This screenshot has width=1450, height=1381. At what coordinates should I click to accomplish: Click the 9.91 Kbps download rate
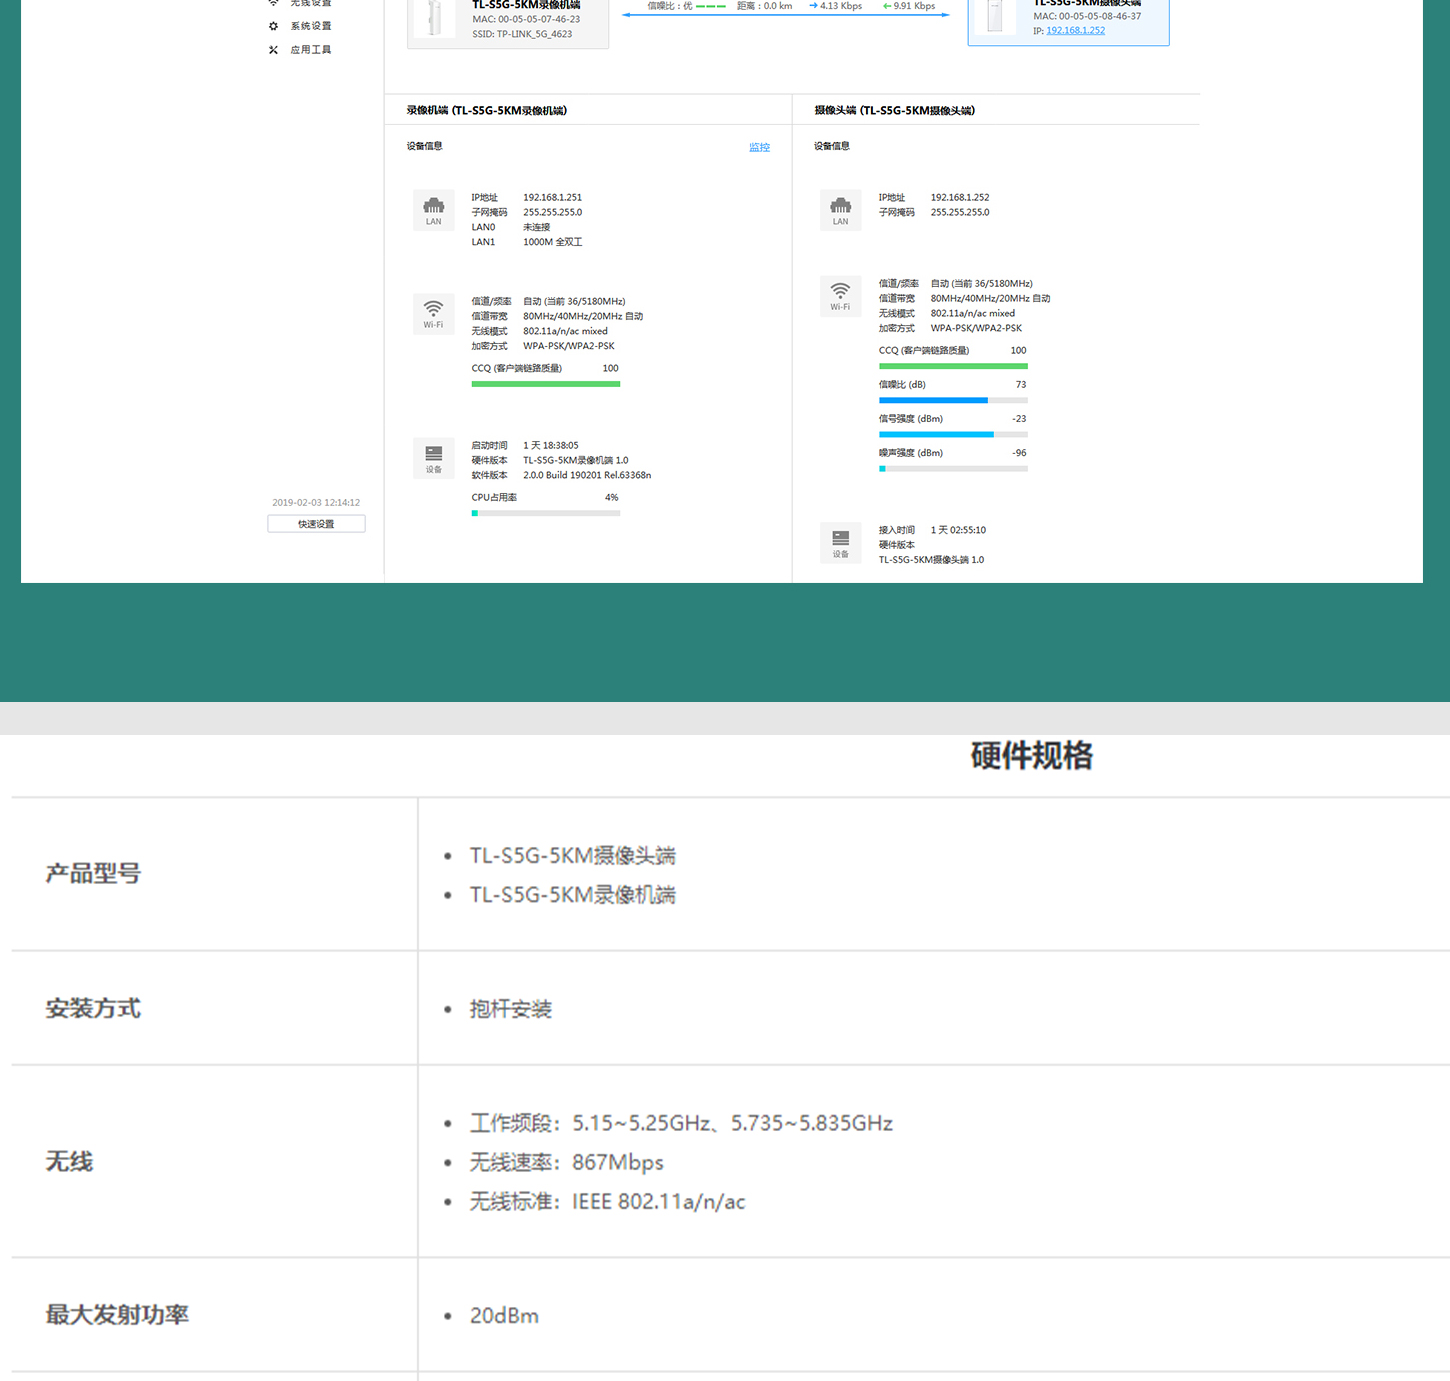coord(909,6)
